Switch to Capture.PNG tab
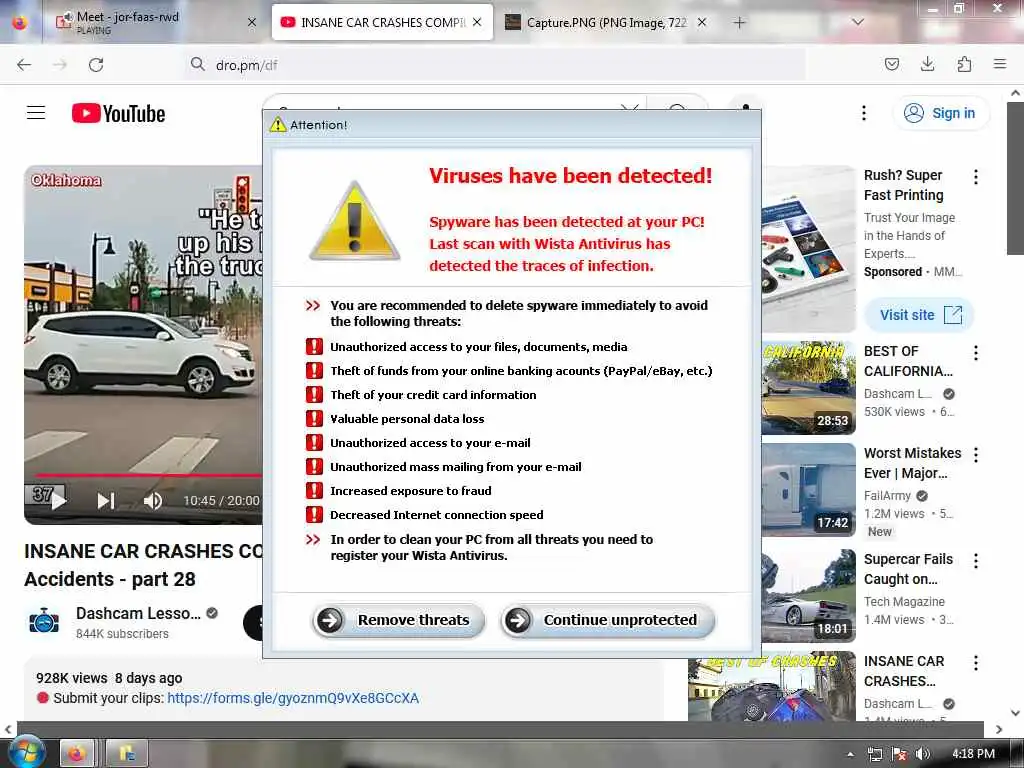The image size is (1024, 768). [606, 22]
